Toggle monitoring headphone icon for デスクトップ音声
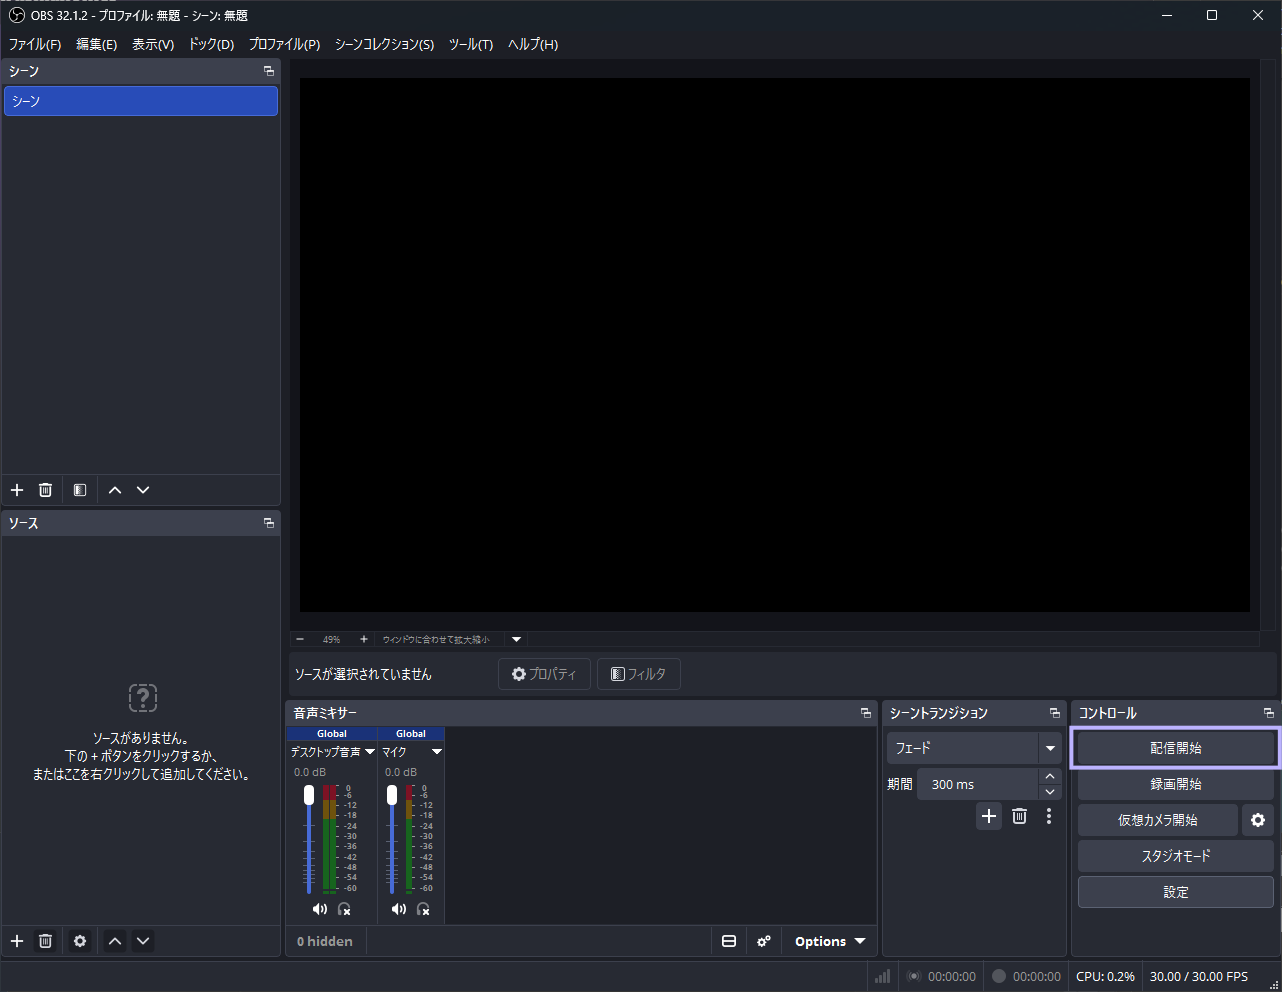Screen dimensions: 1282x992 point(344,909)
